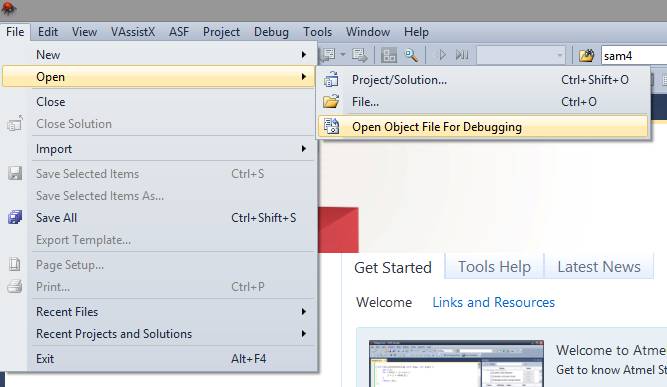Click the floppy disk Save Selected Items icon
667x387 pixels.
(15, 173)
